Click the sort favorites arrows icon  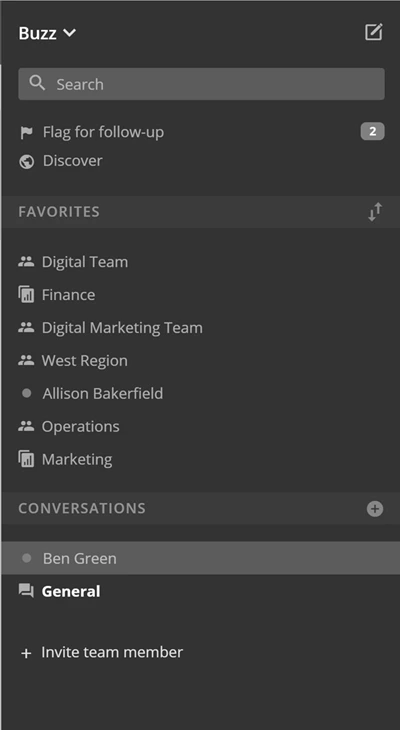point(375,212)
